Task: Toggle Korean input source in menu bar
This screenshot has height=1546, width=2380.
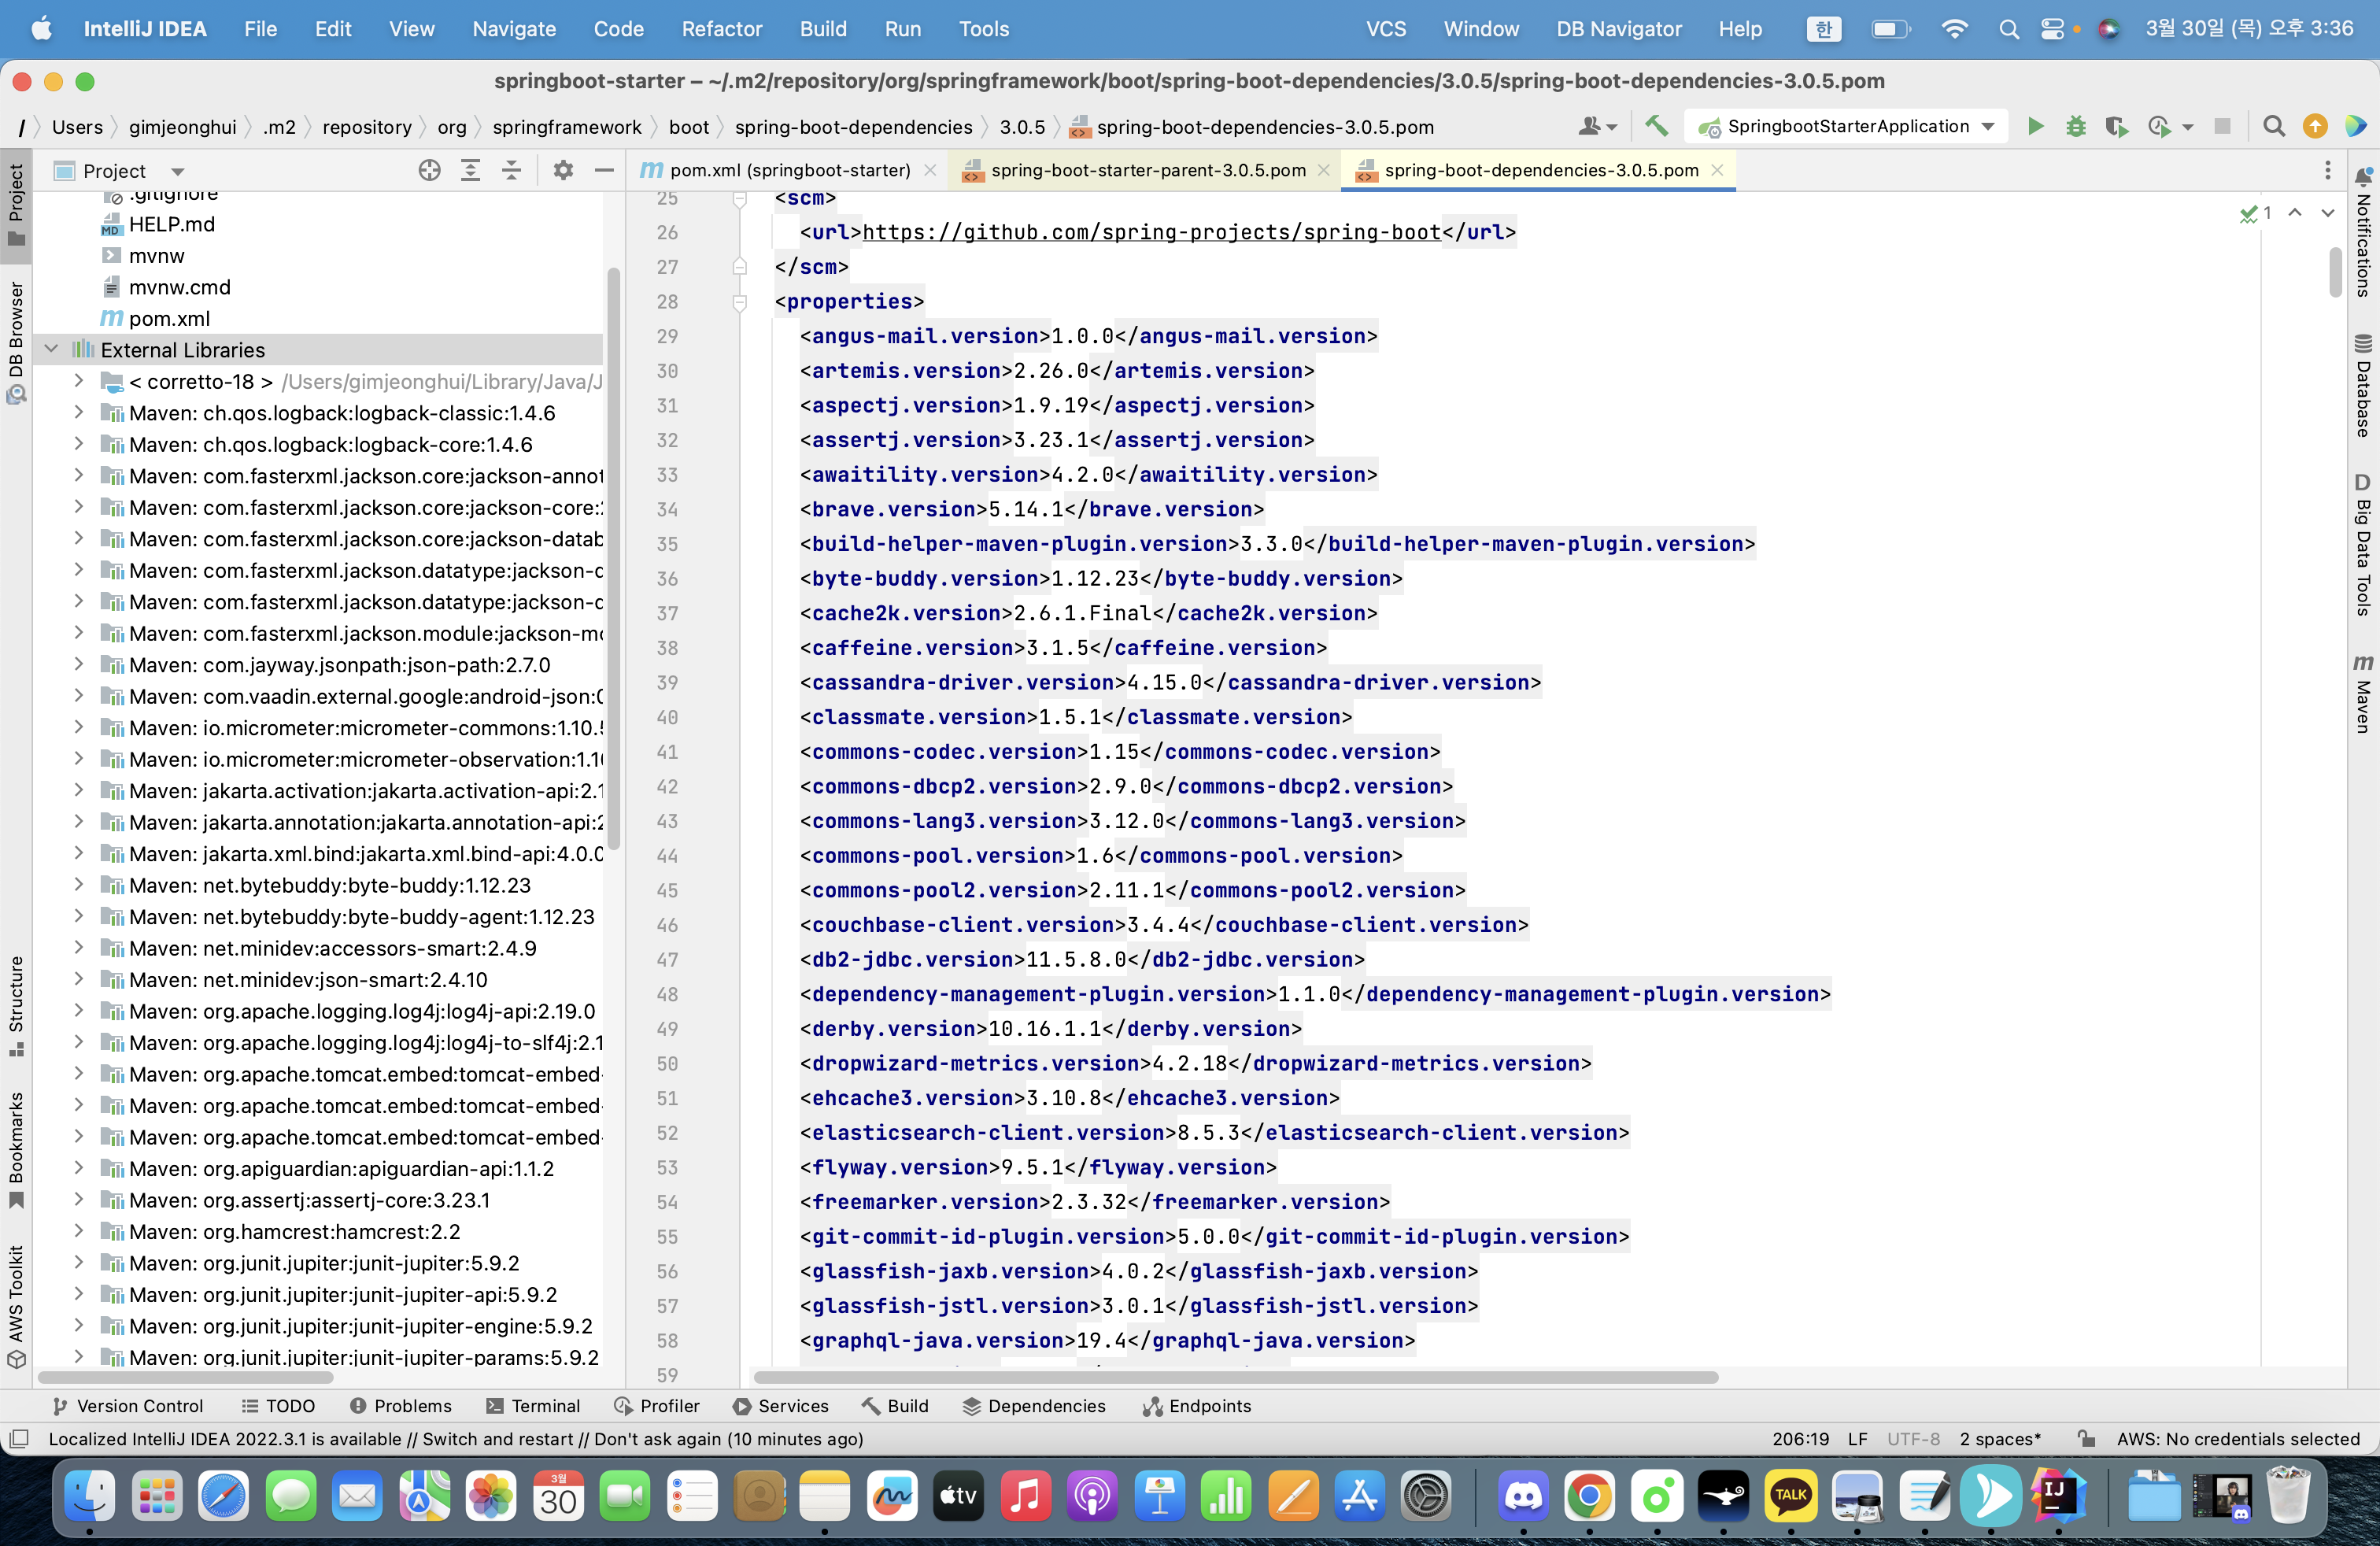Action: pyautogui.click(x=1824, y=29)
